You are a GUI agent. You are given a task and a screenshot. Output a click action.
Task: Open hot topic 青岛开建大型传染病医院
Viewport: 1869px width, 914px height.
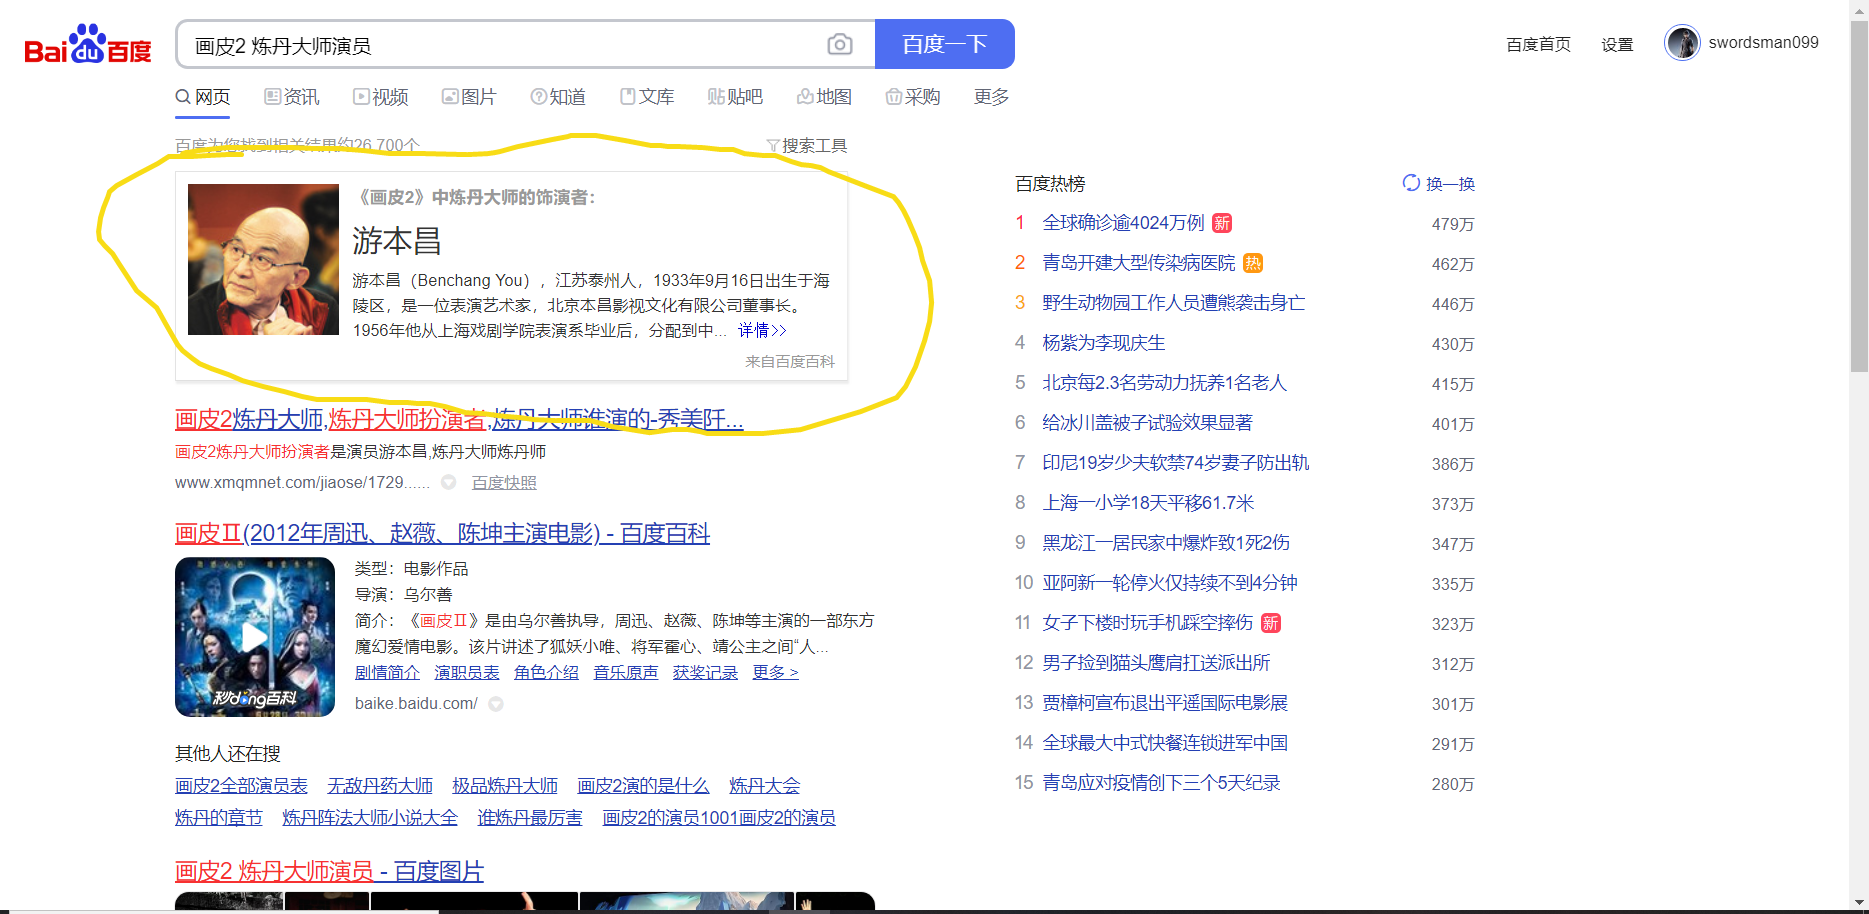pos(1139,263)
